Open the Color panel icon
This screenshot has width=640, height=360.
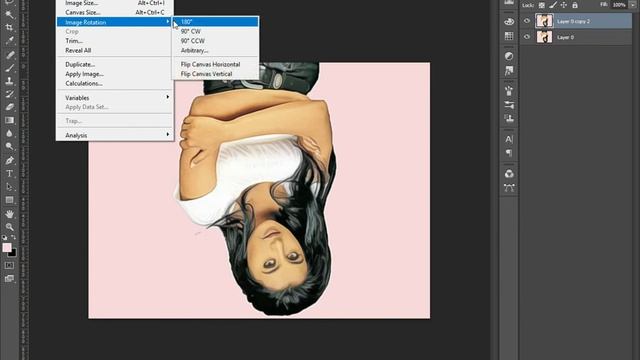[x=509, y=21]
